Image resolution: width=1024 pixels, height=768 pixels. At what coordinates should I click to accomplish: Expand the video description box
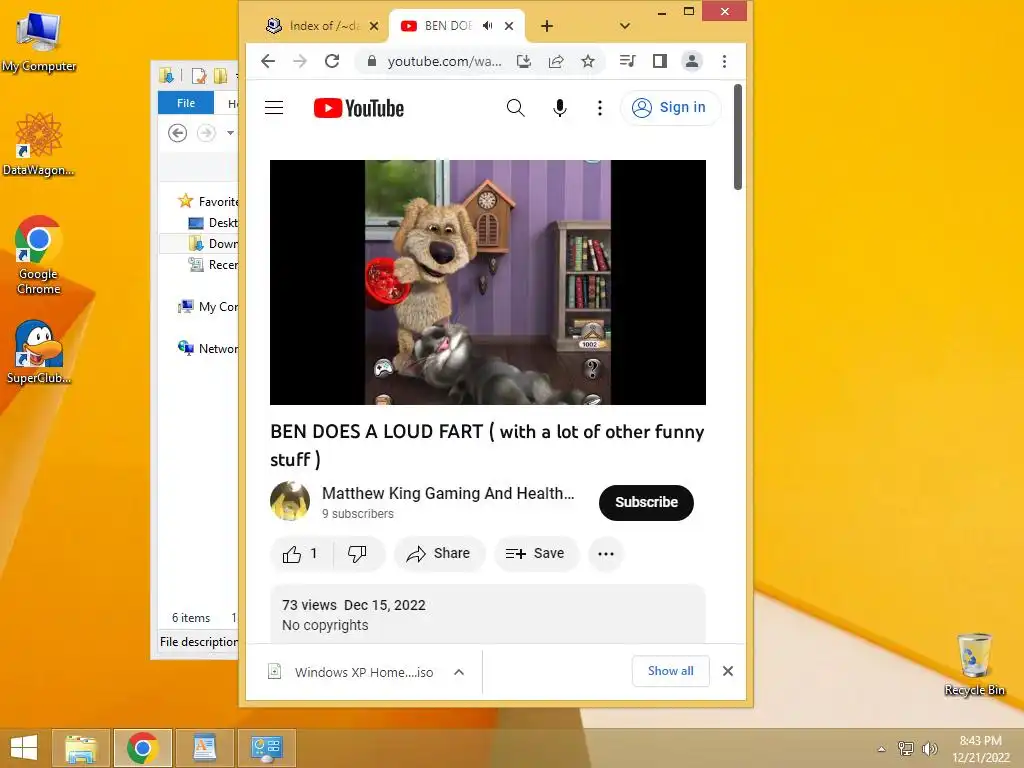click(x=488, y=615)
